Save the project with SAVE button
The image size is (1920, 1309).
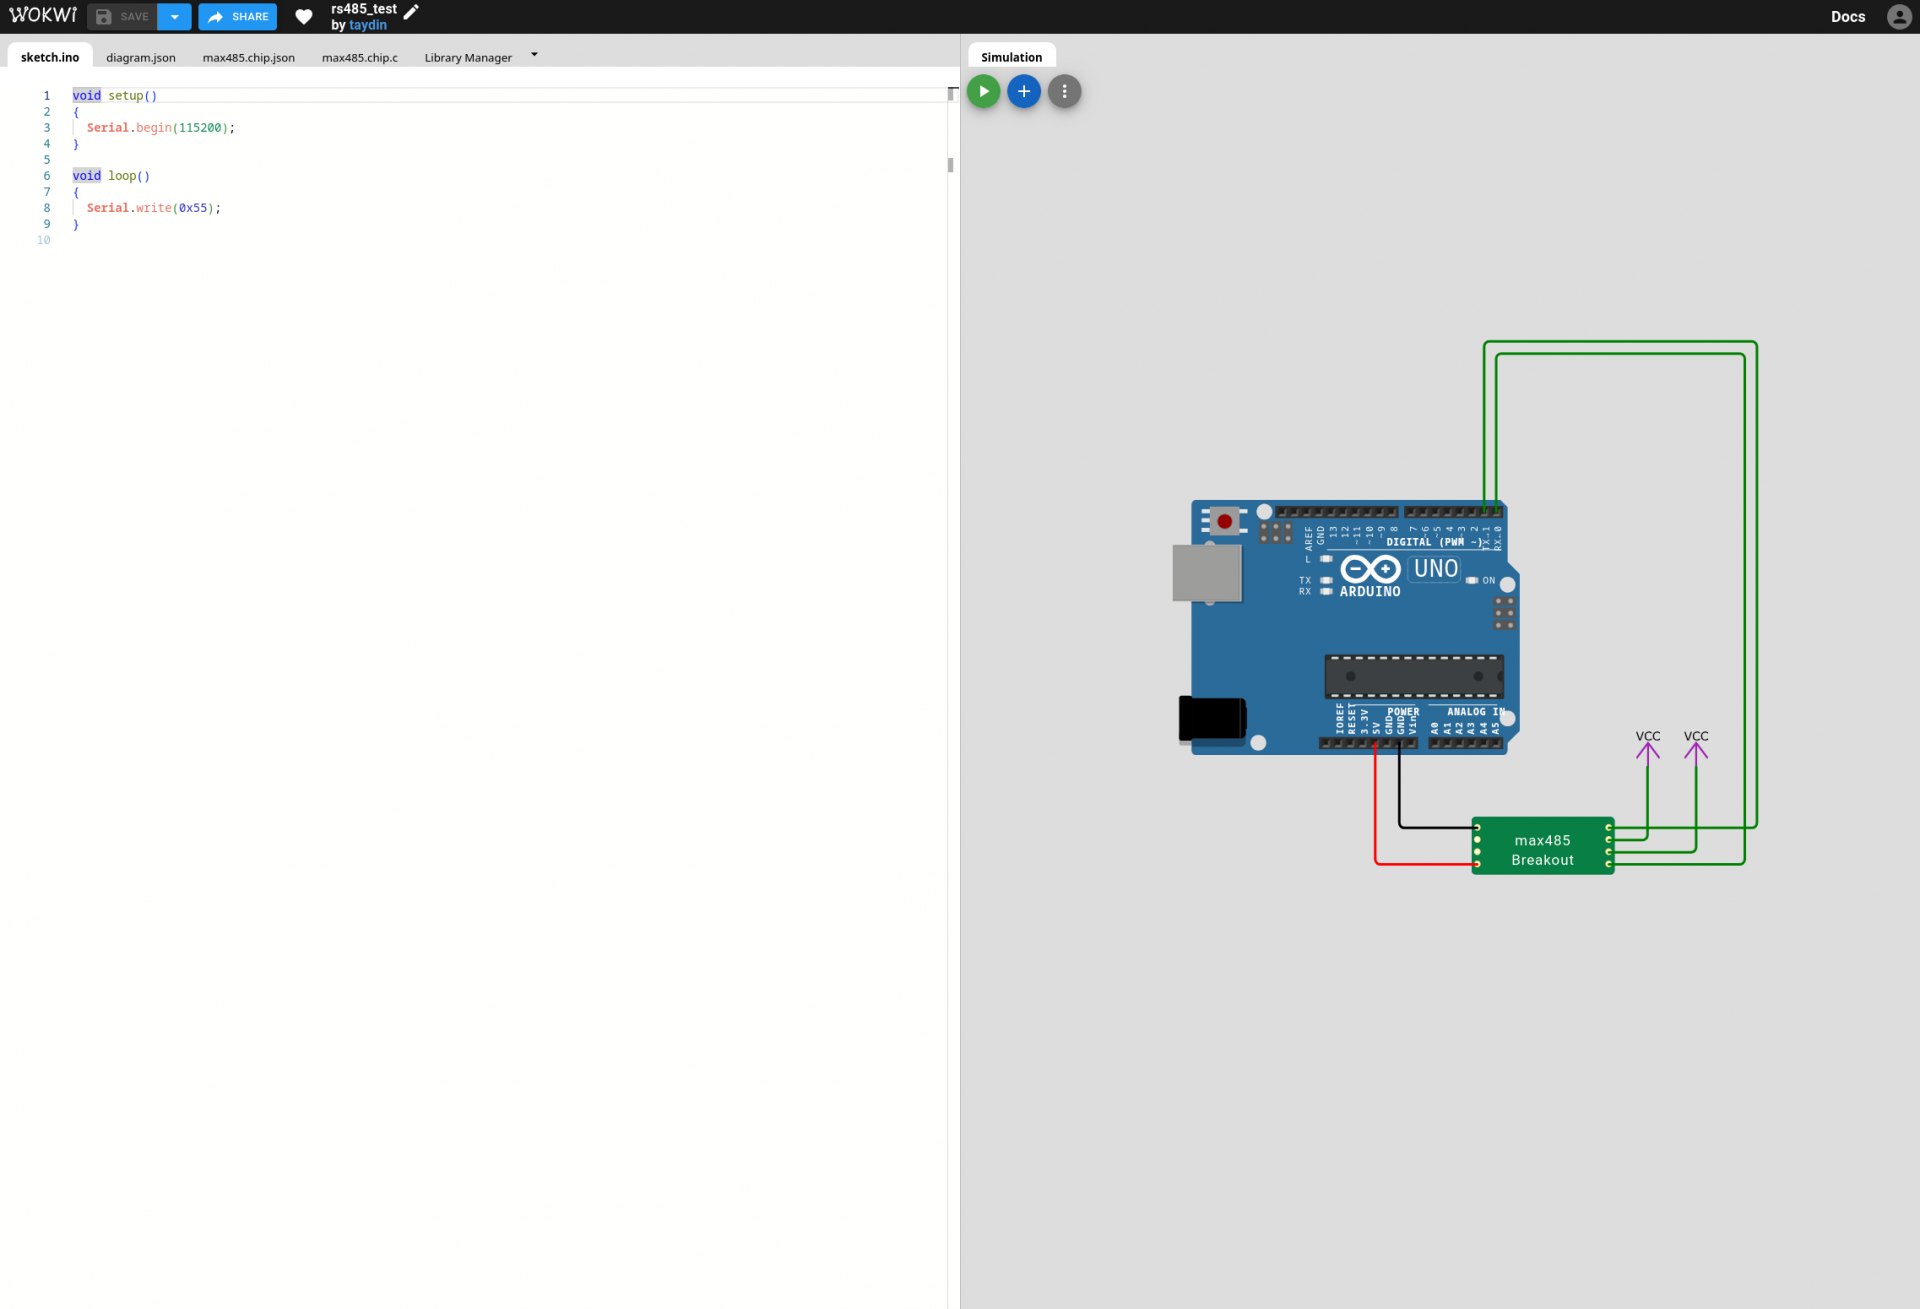tap(122, 17)
